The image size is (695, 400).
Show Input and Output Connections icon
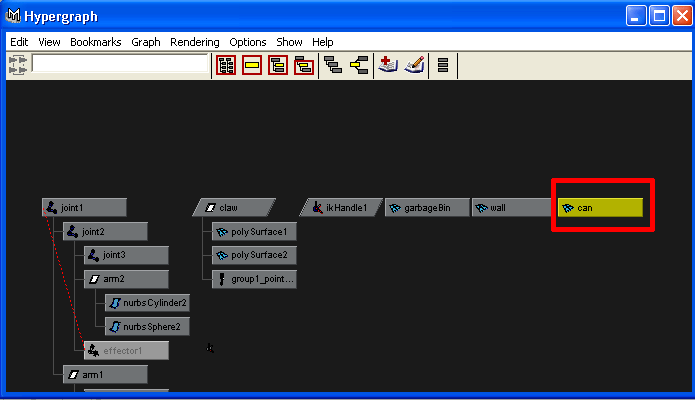(359, 65)
